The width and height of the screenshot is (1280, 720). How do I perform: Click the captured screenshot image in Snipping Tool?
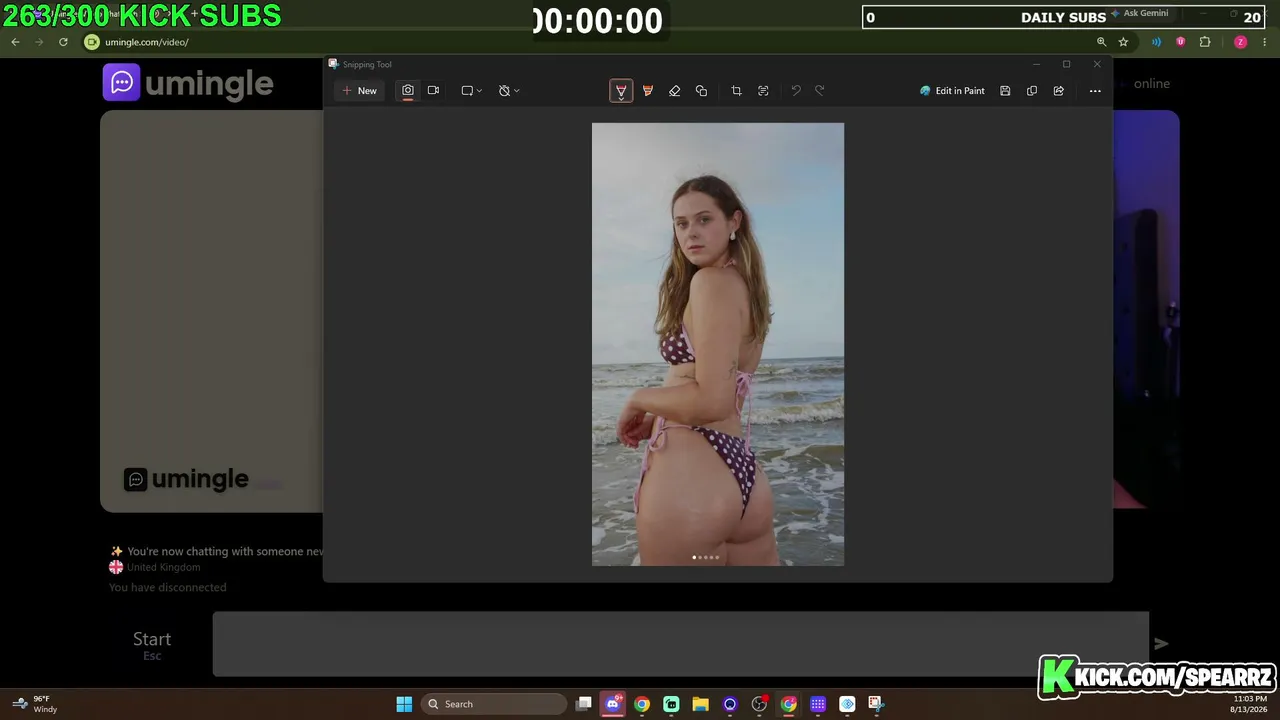tap(718, 344)
